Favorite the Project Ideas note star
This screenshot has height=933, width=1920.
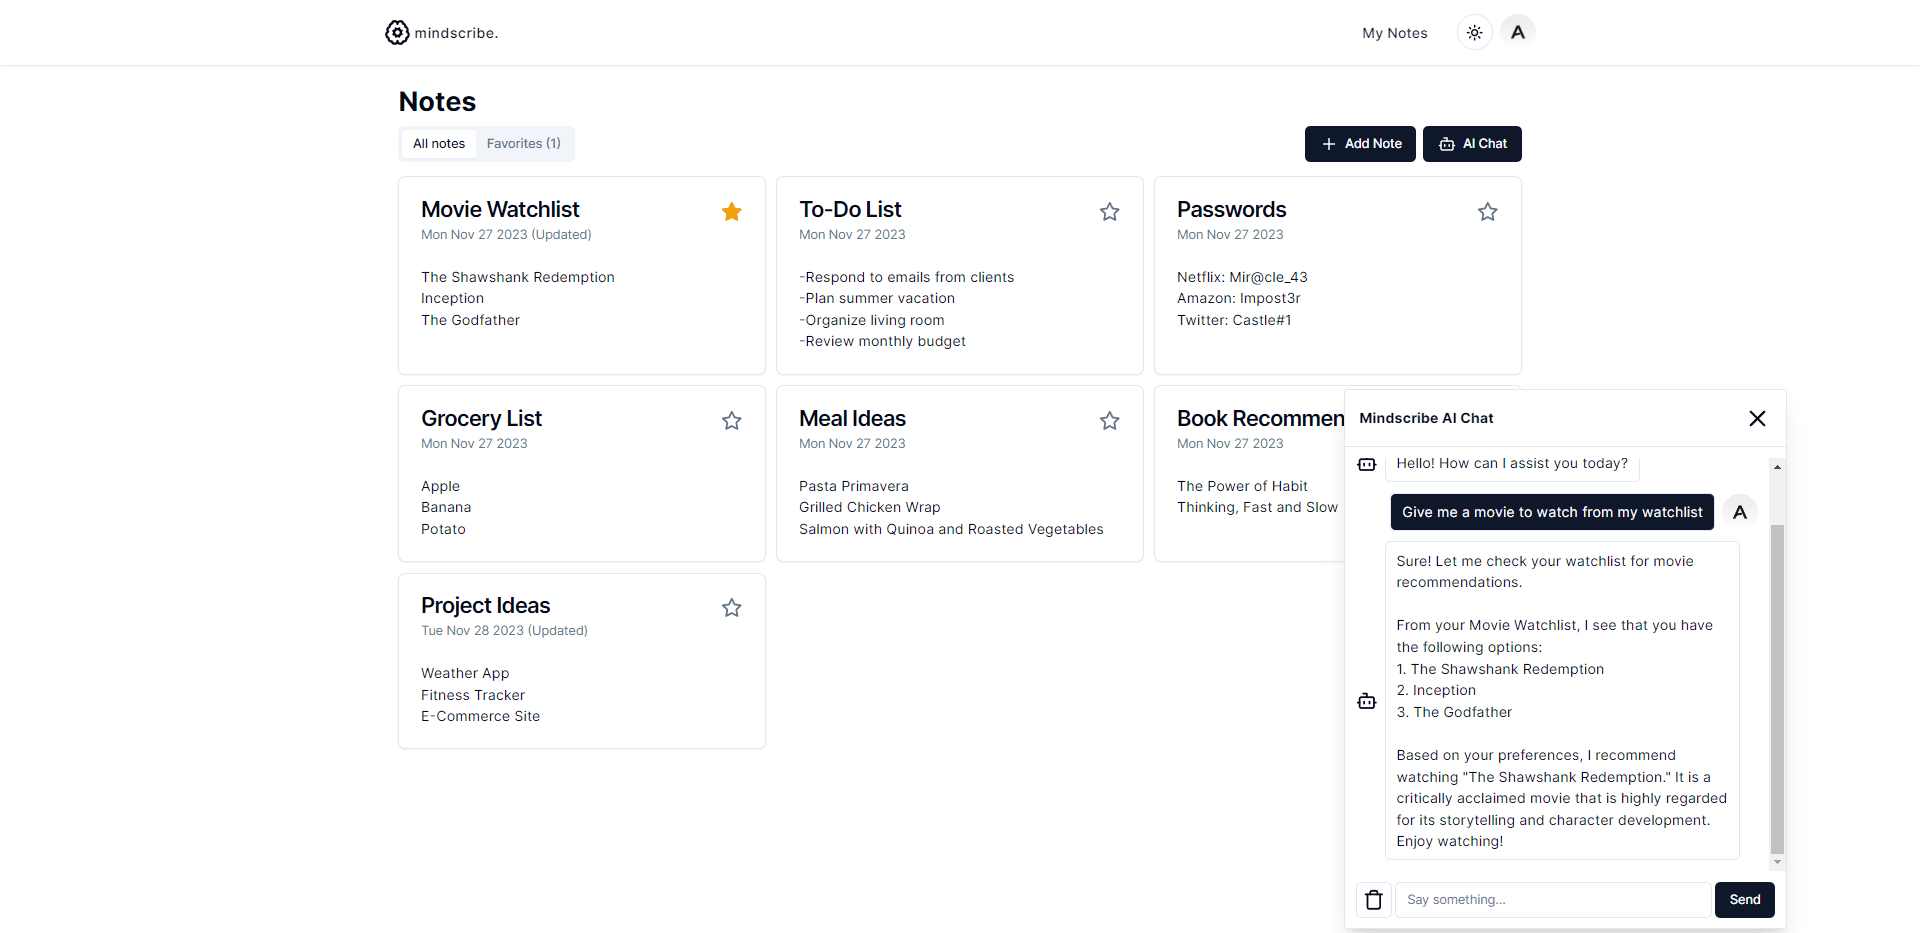(732, 608)
